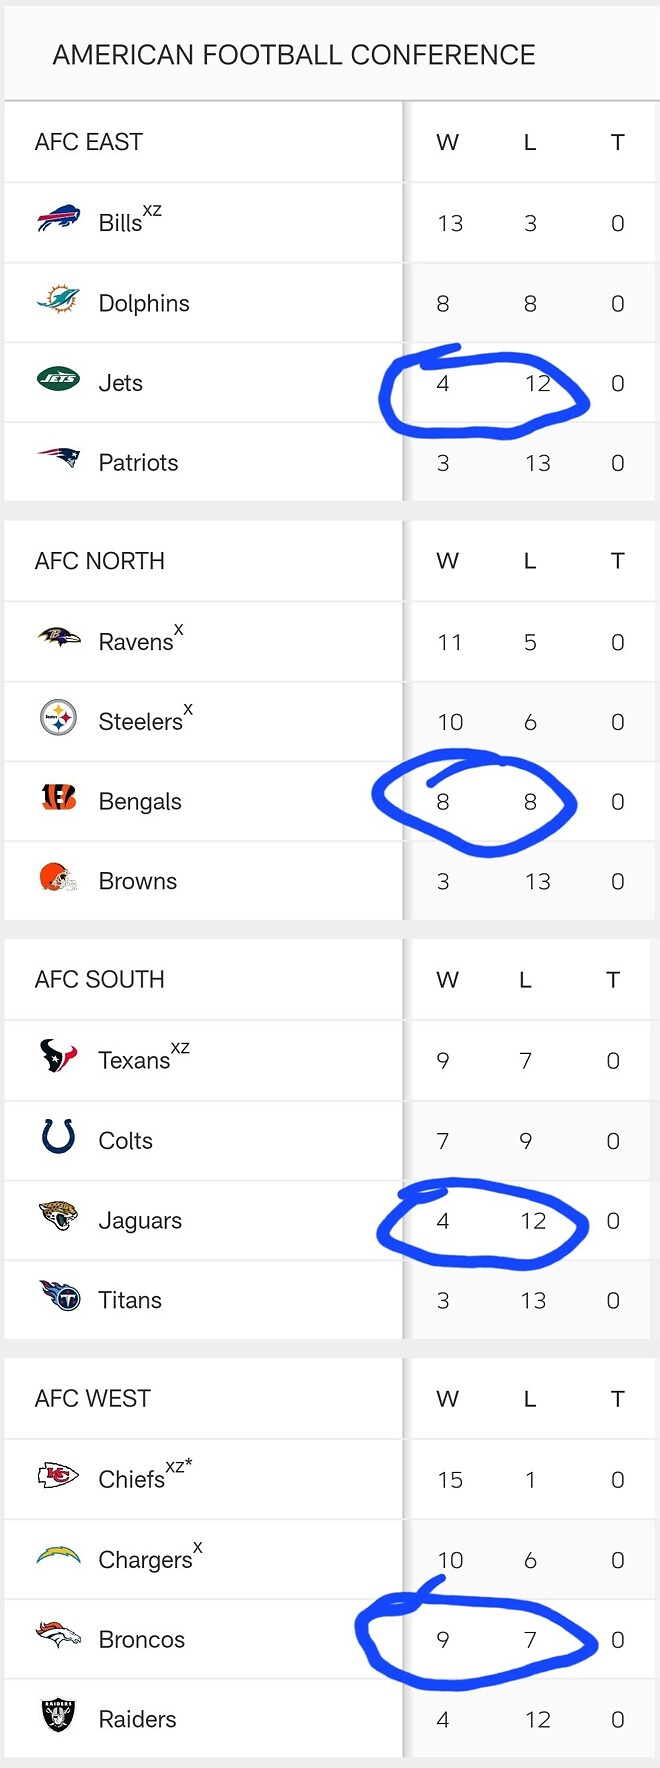Click the American Football Conference heading
The height and width of the screenshot is (1768, 660).
point(294,55)
